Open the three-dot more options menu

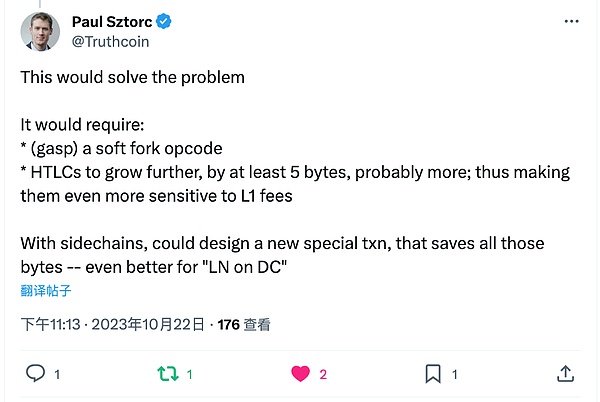(570, 21)
